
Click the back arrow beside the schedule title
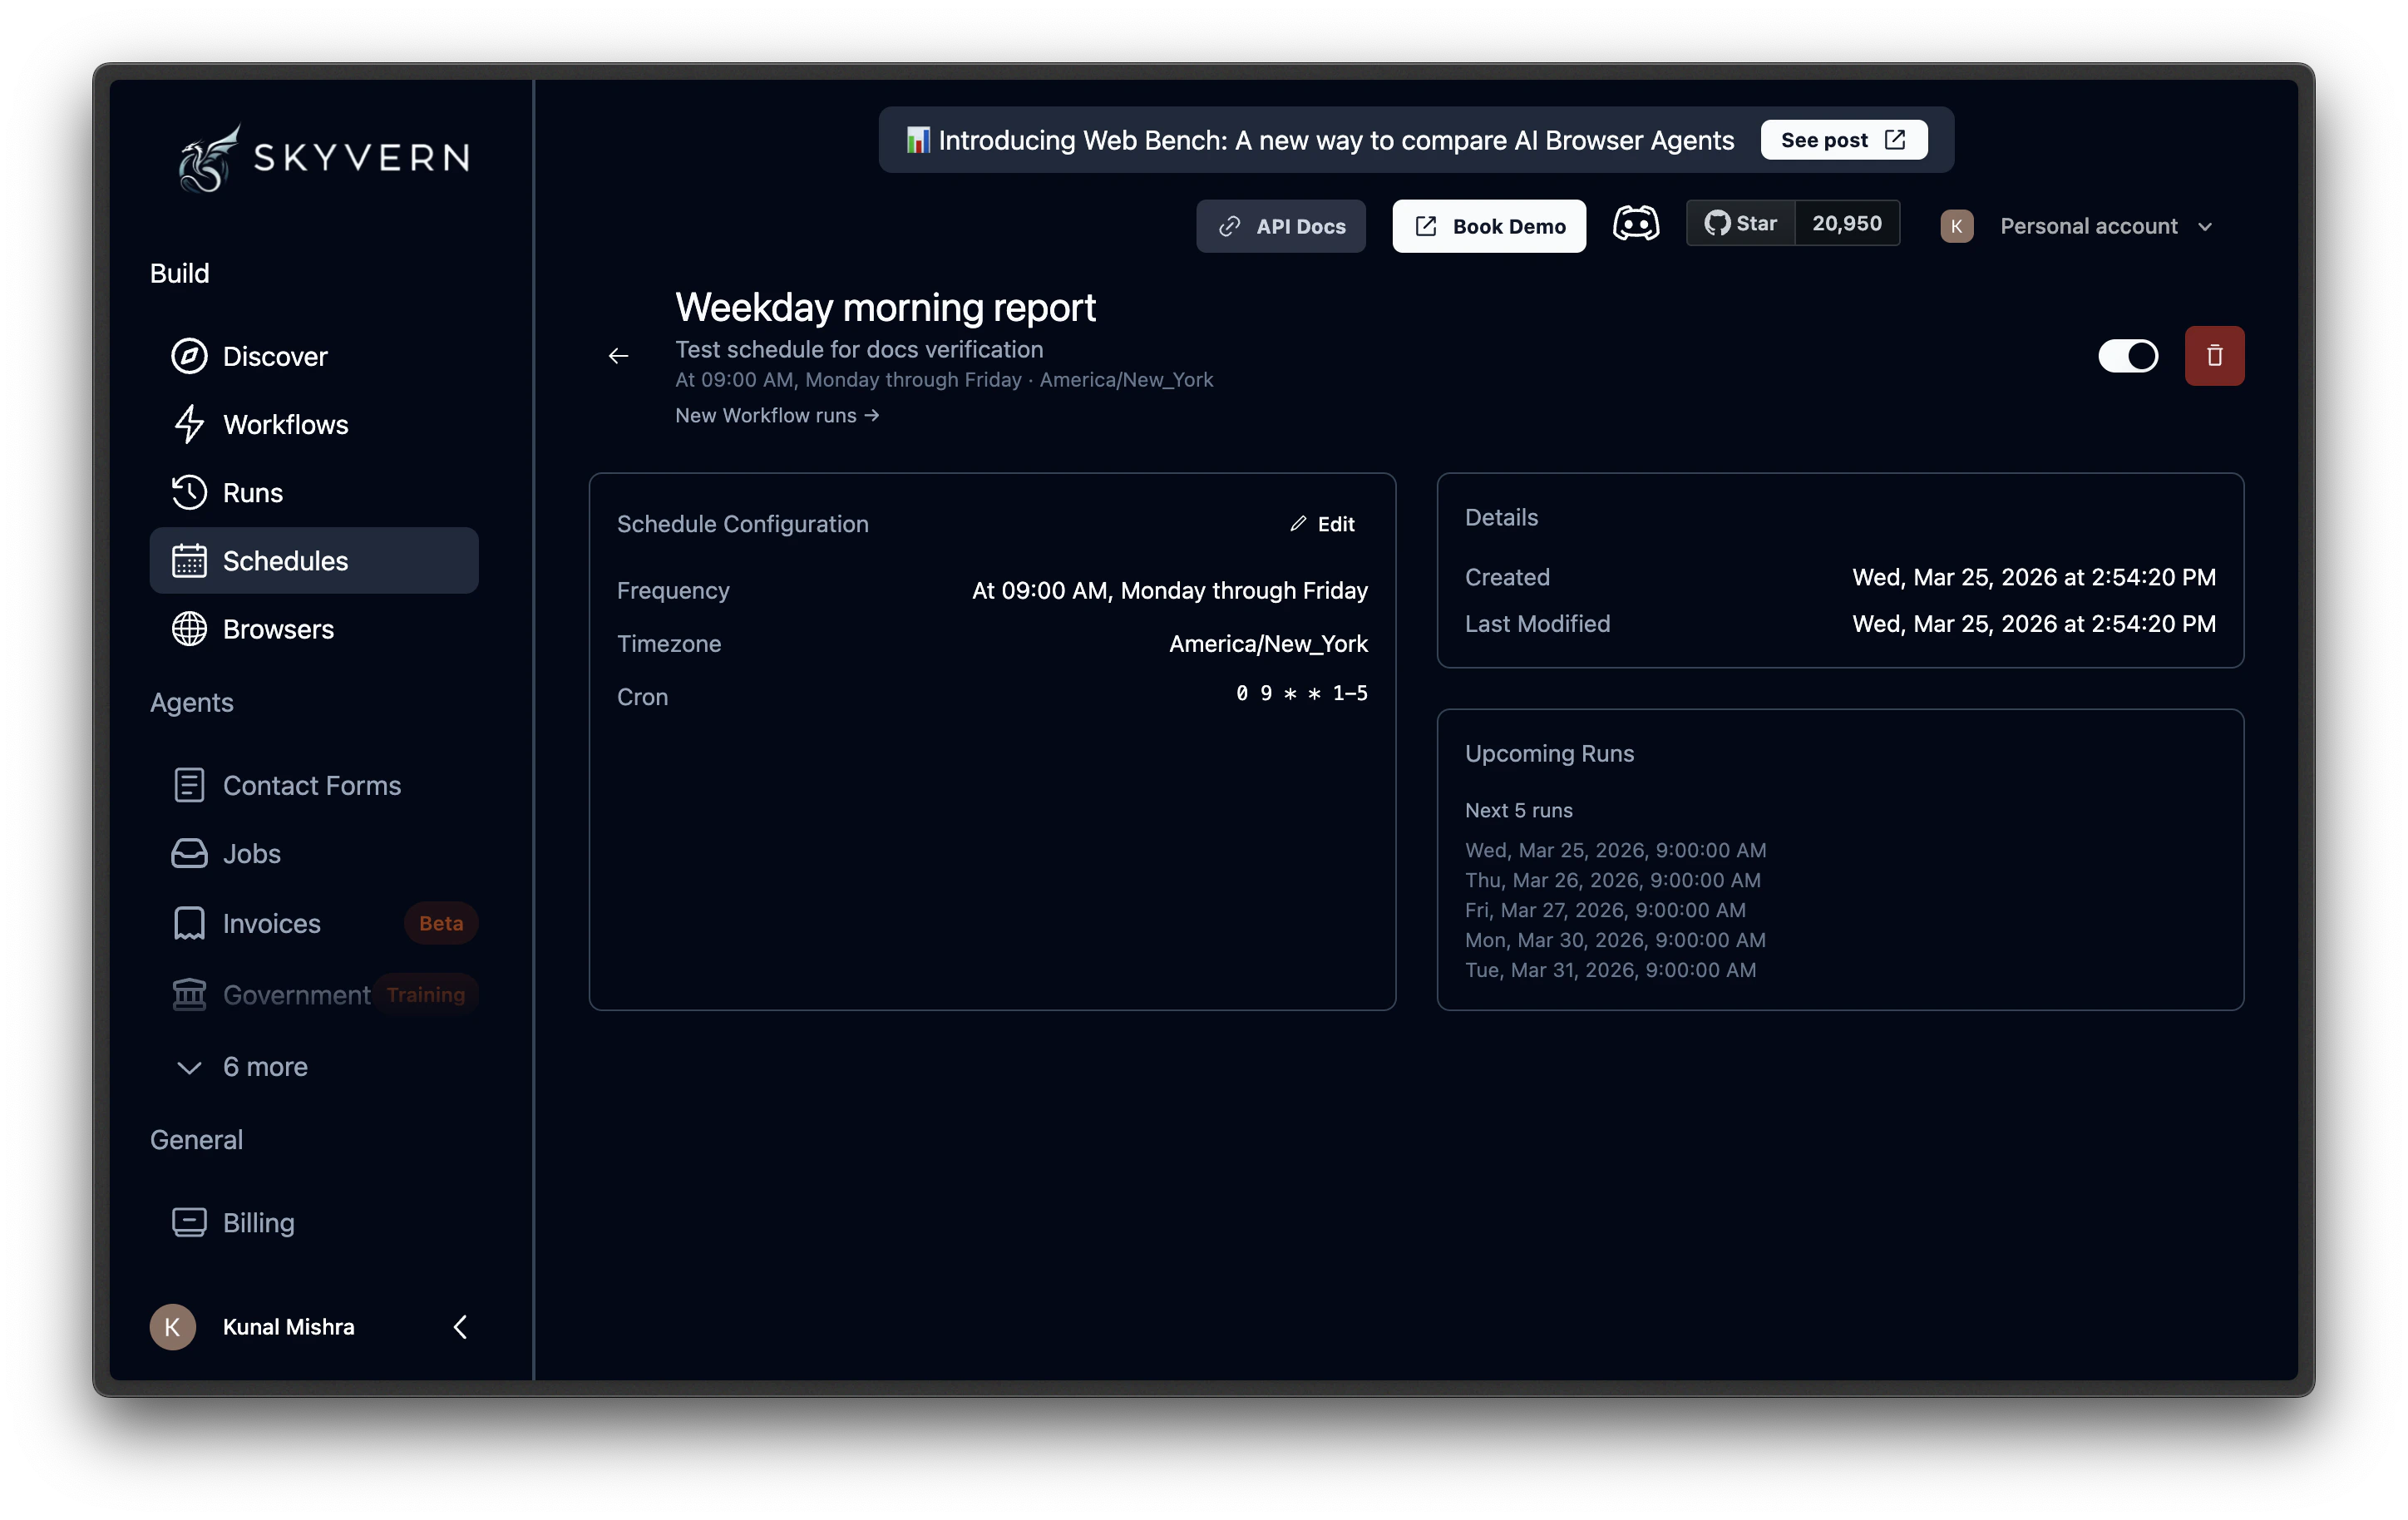coord(618,356)
